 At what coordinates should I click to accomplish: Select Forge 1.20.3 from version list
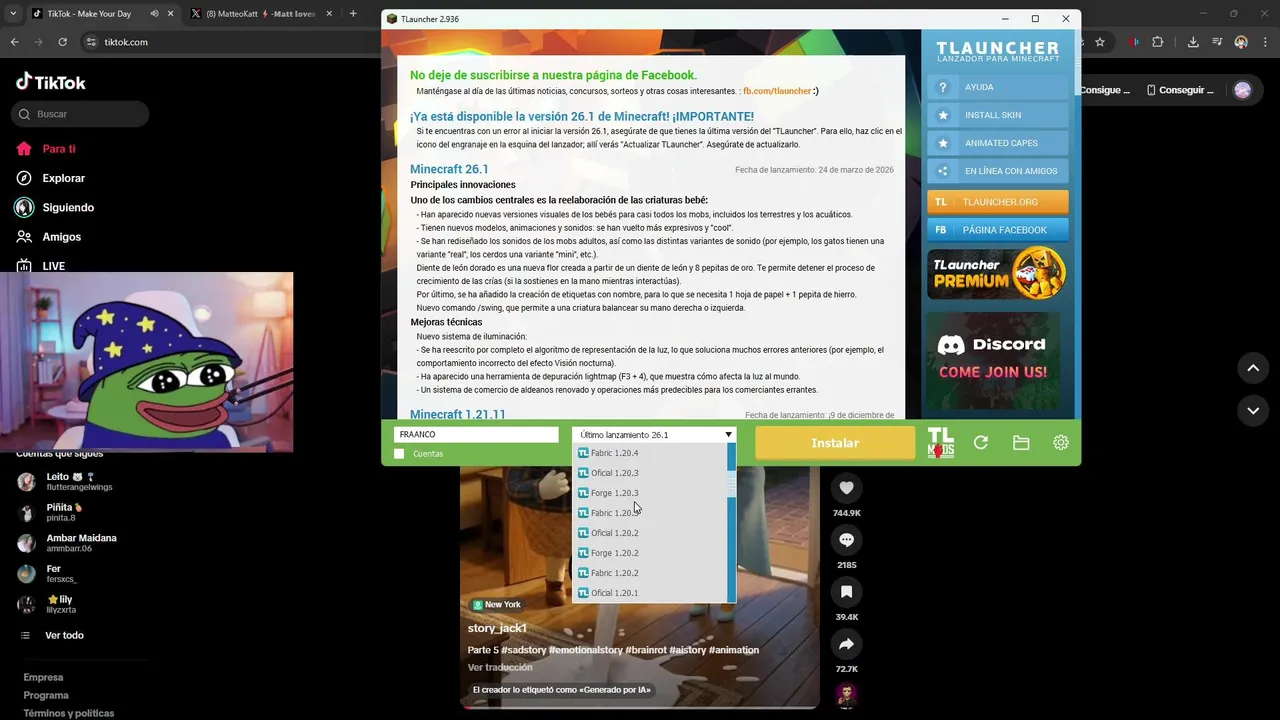click(651, 493)
